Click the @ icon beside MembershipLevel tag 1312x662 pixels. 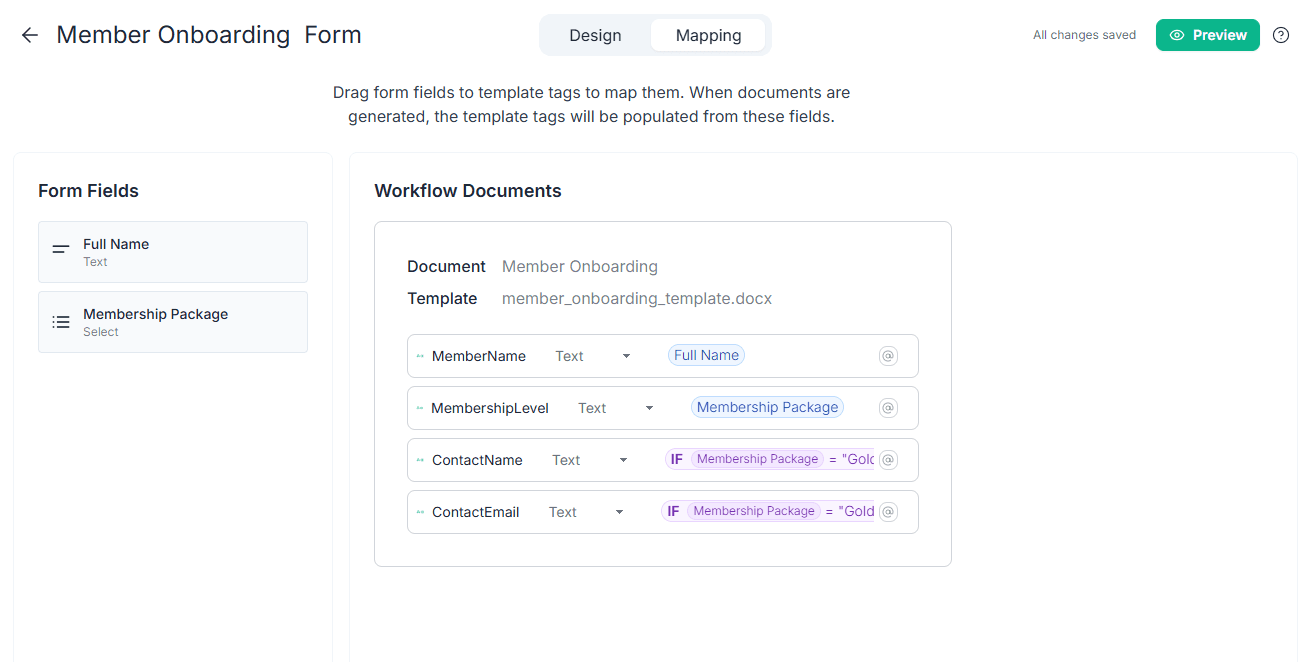coord(888,407)
